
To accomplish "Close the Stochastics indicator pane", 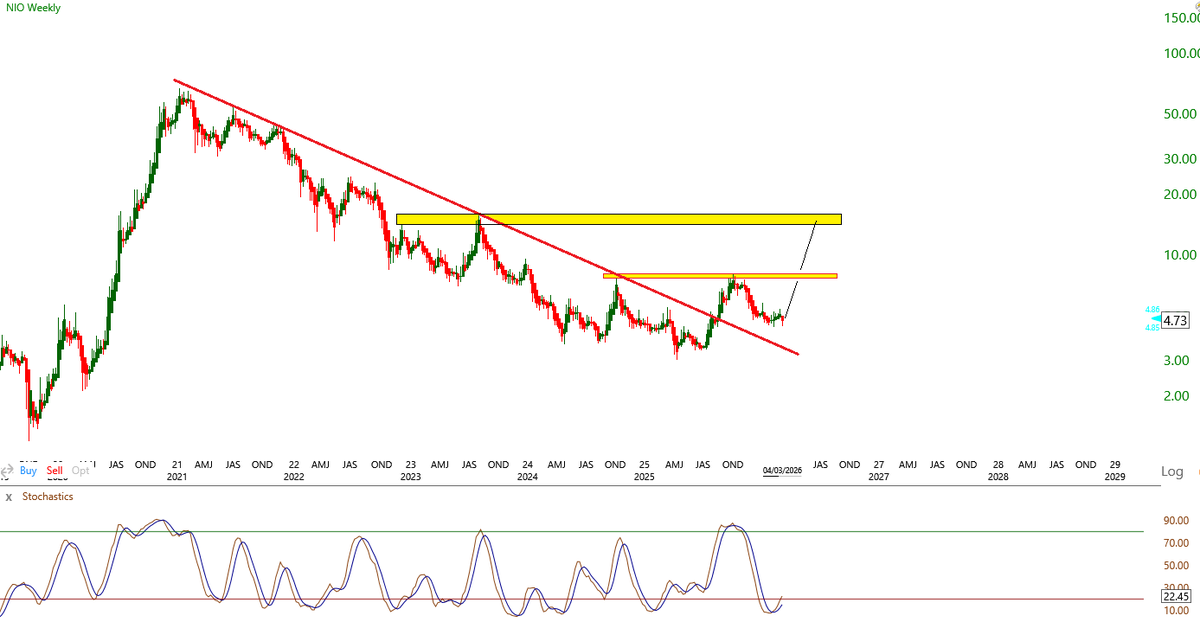I will [8, 496].
